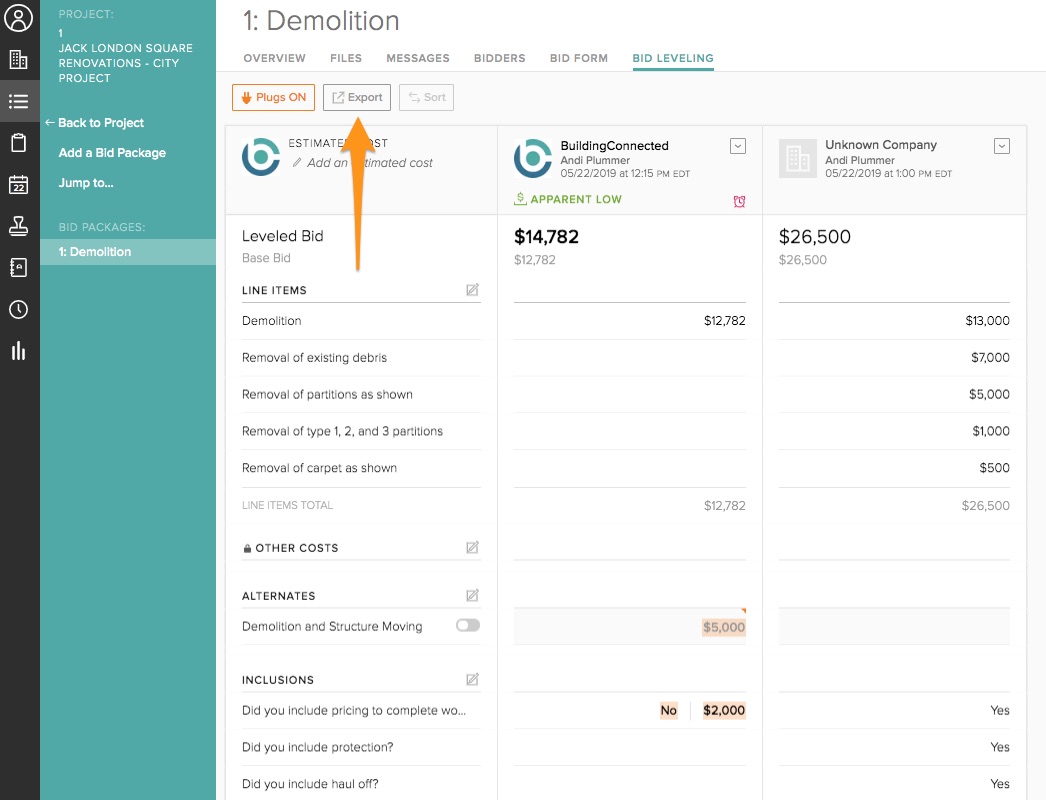Click the edit icon beside Inclusions
Image resolution: width=1046 pixels, height=800 pixels.
[472, 680]
